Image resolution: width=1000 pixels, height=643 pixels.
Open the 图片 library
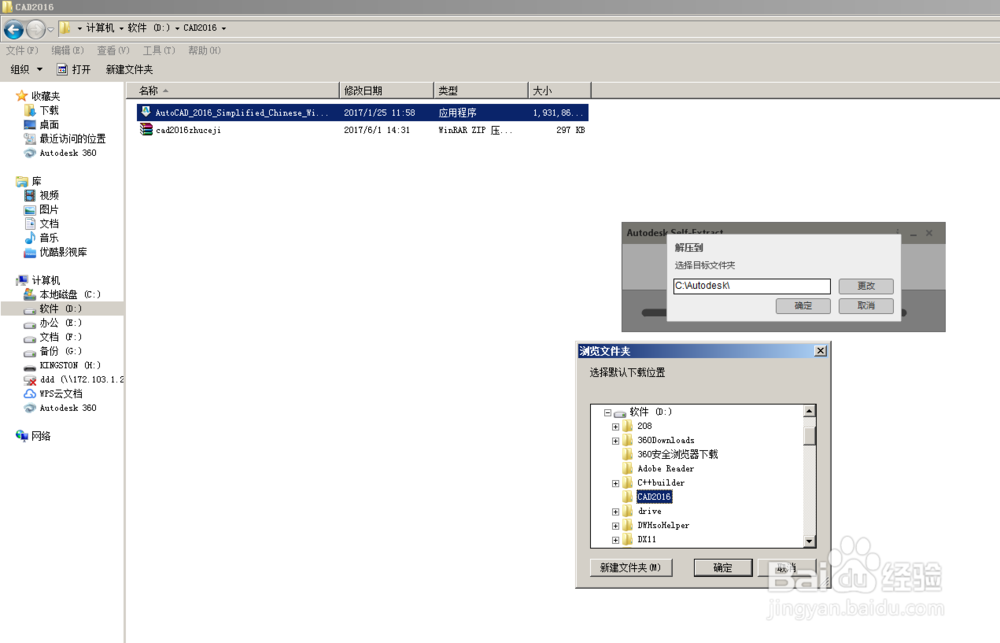[x=49, y=209]
